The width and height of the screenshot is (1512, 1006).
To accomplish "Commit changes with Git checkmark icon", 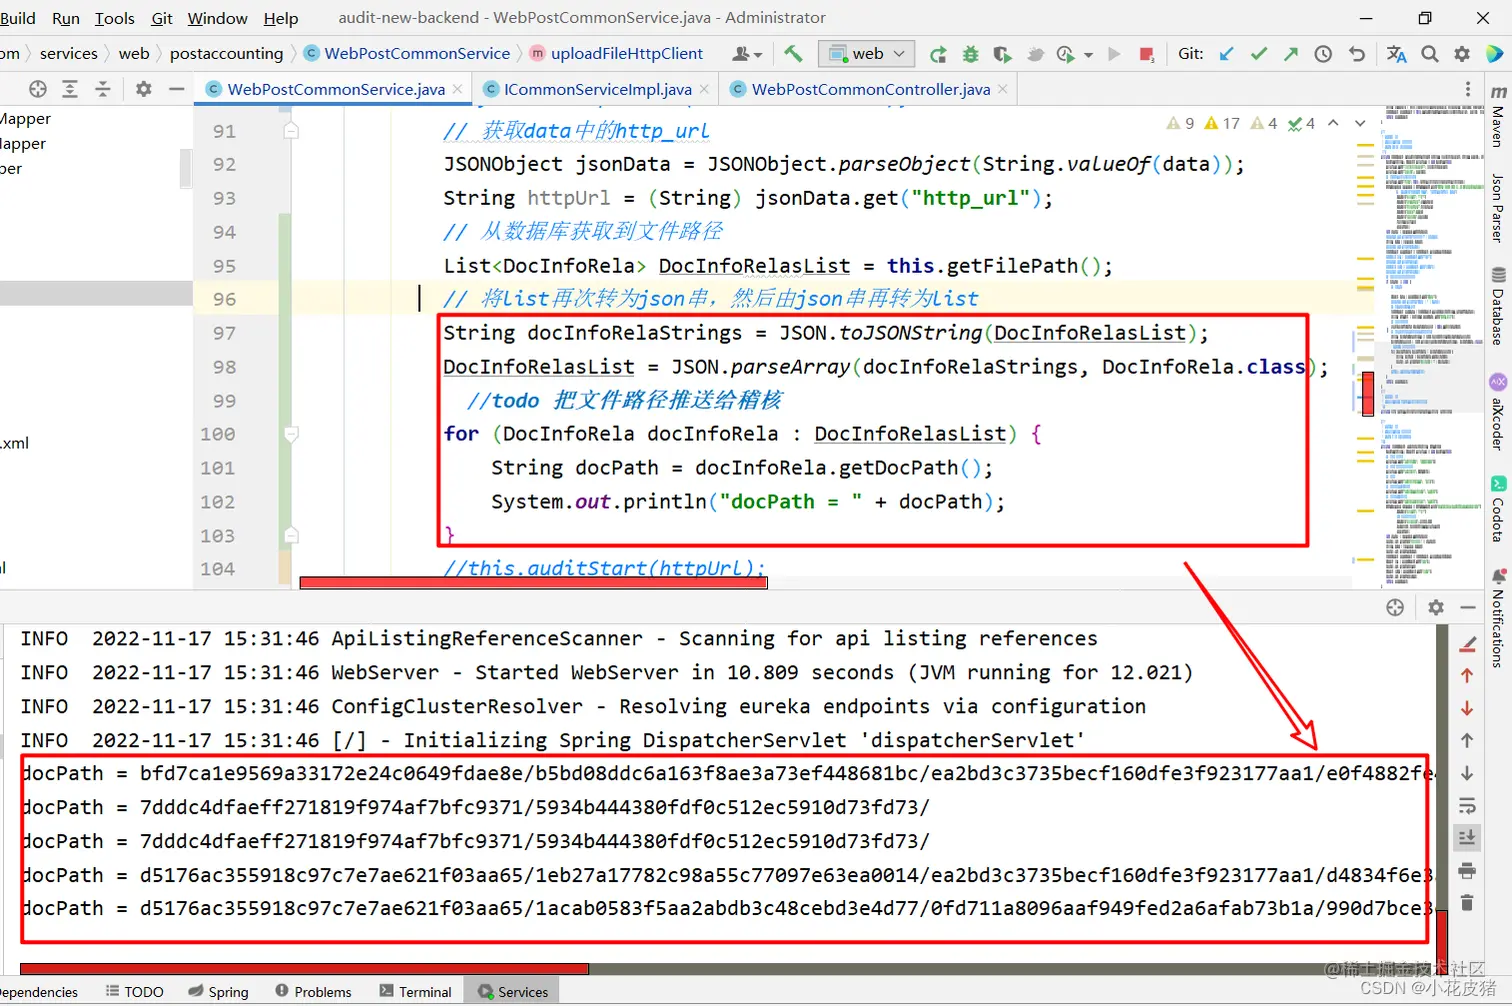I will point(1259,54).
